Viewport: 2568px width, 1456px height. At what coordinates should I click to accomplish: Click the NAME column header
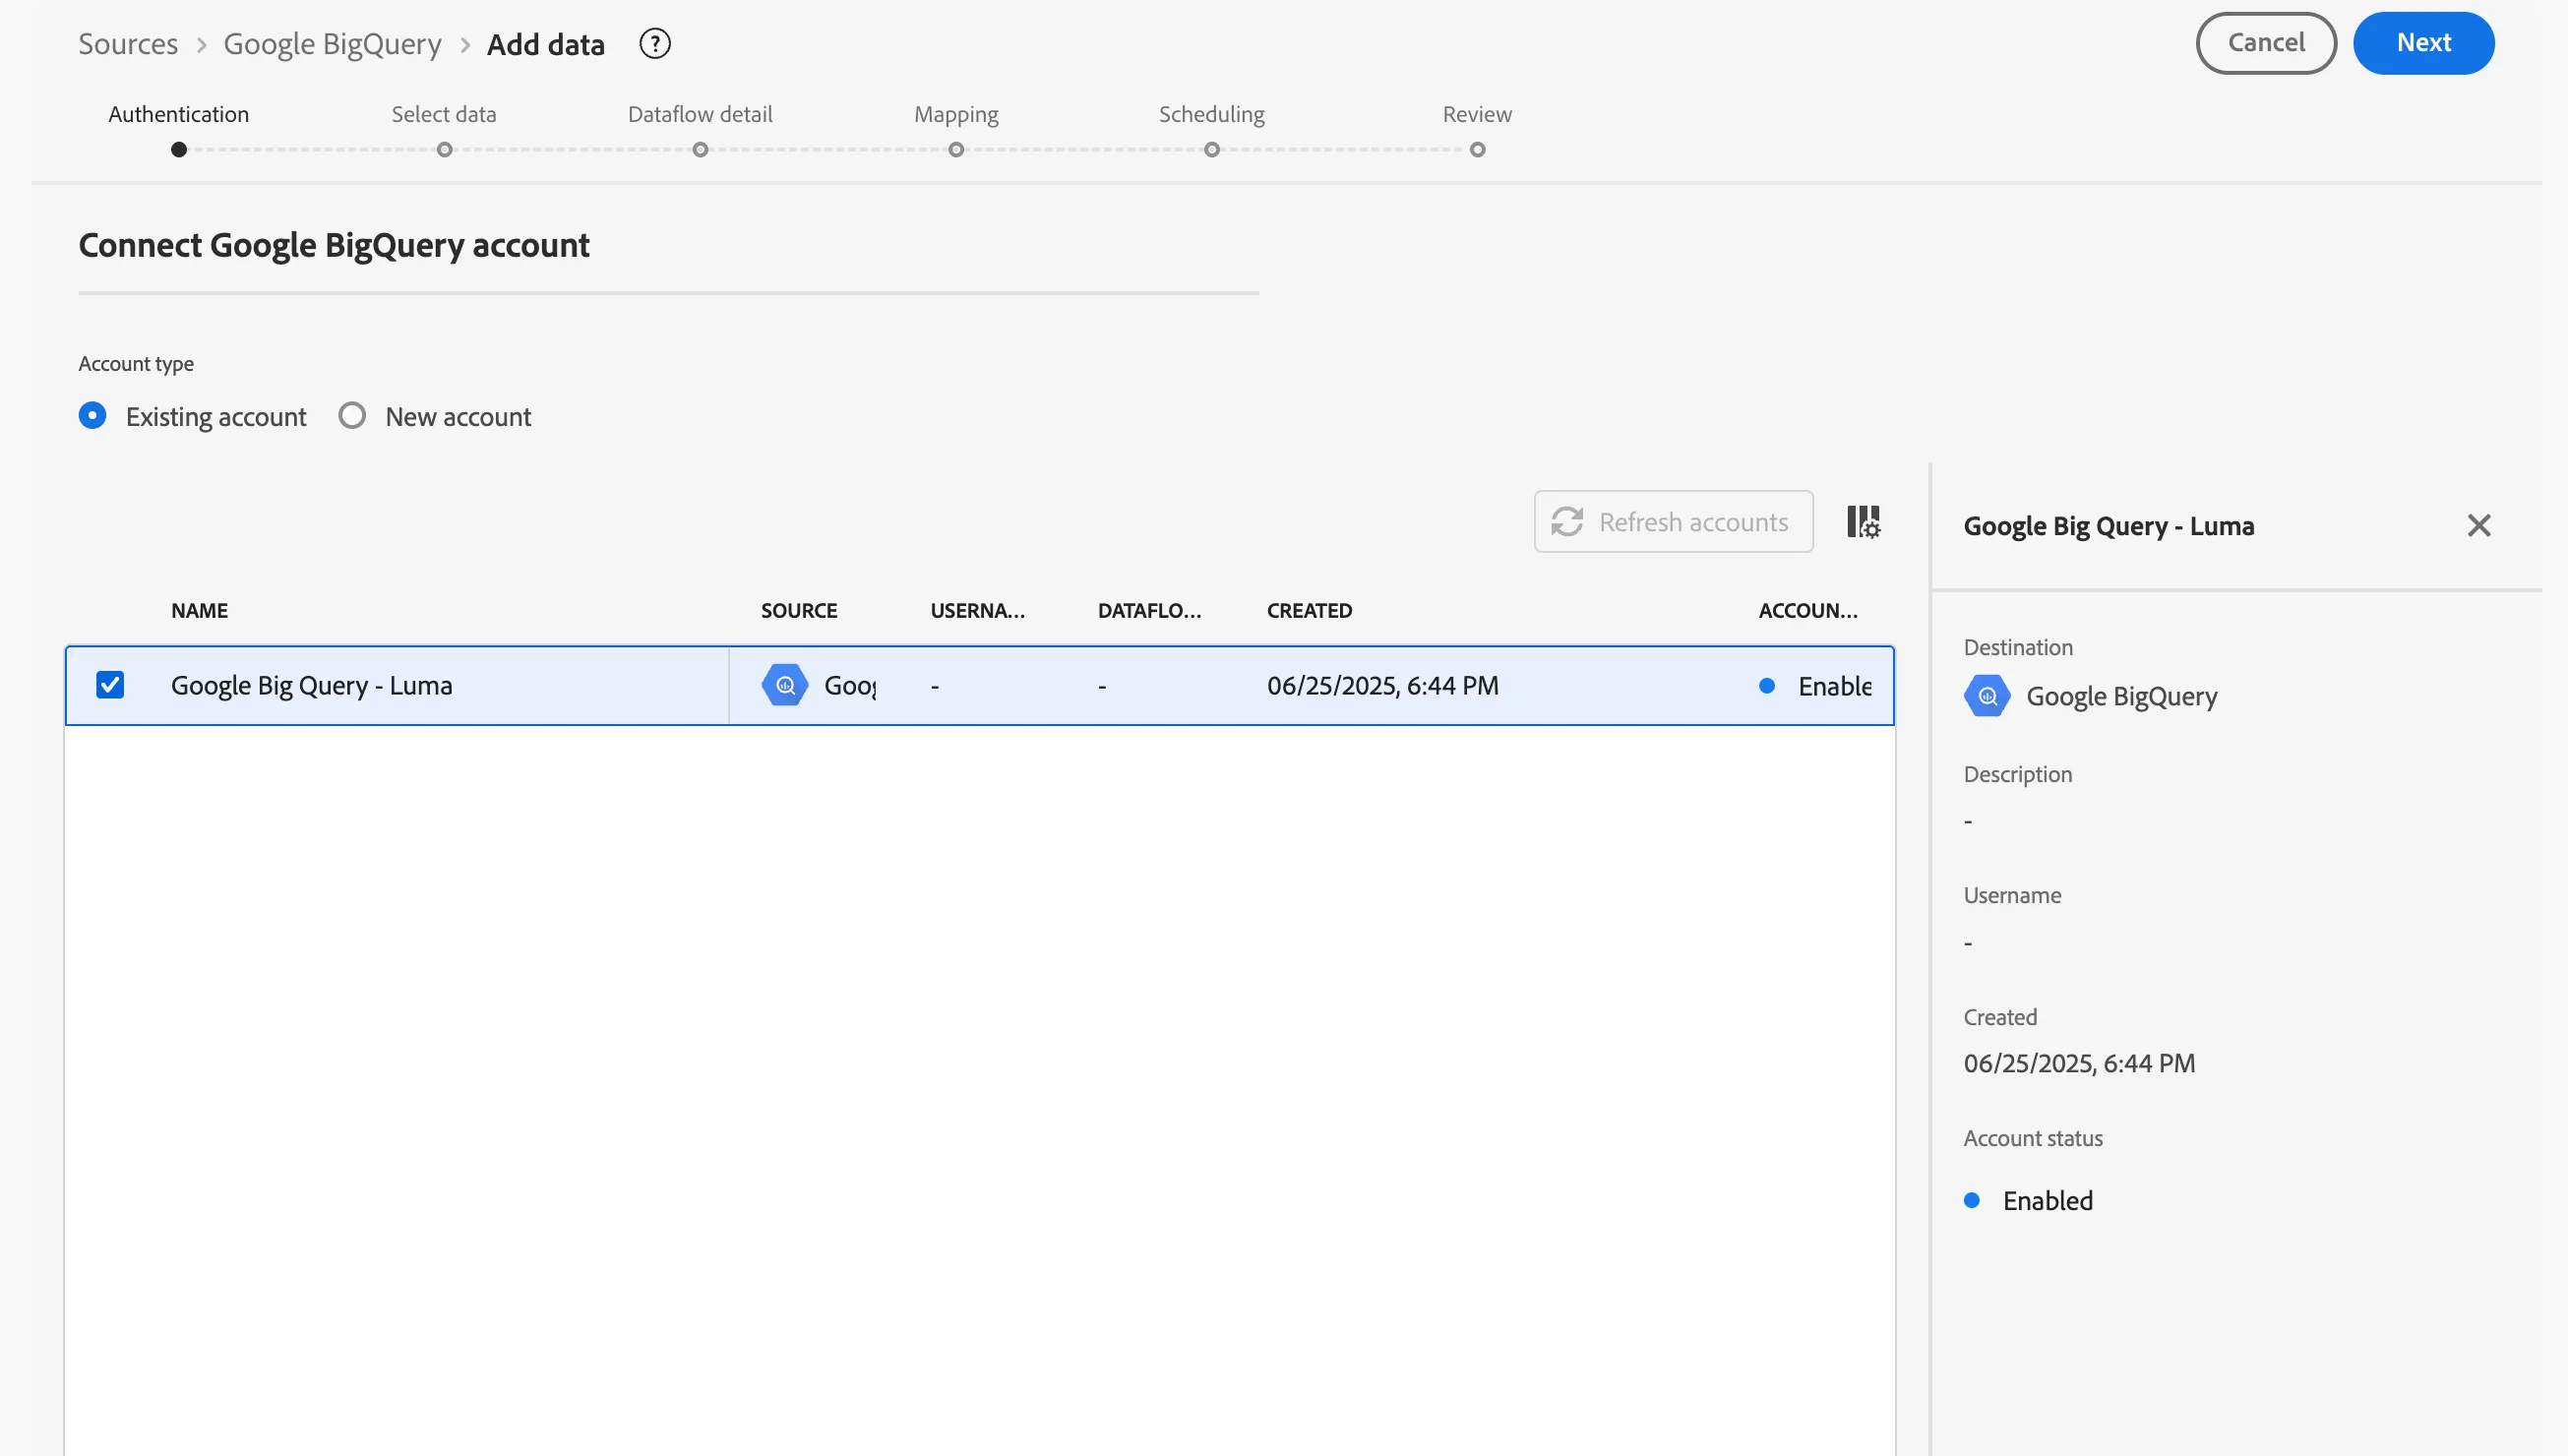pyautogui.click(x=199, y=611)
